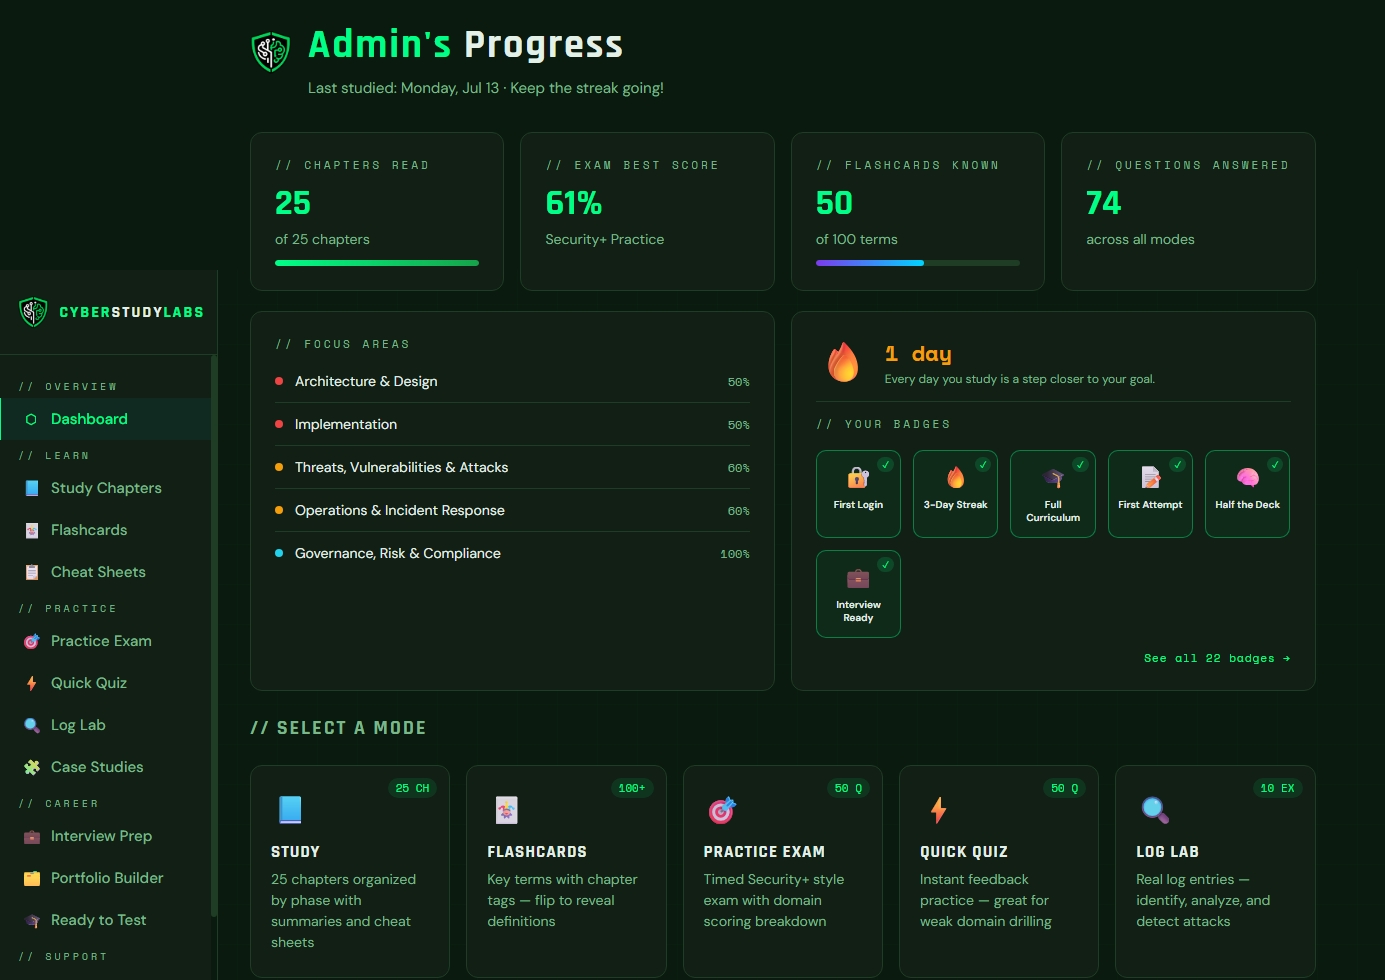
Task: Click See all 22 badges link
Action: [1217, 658]
